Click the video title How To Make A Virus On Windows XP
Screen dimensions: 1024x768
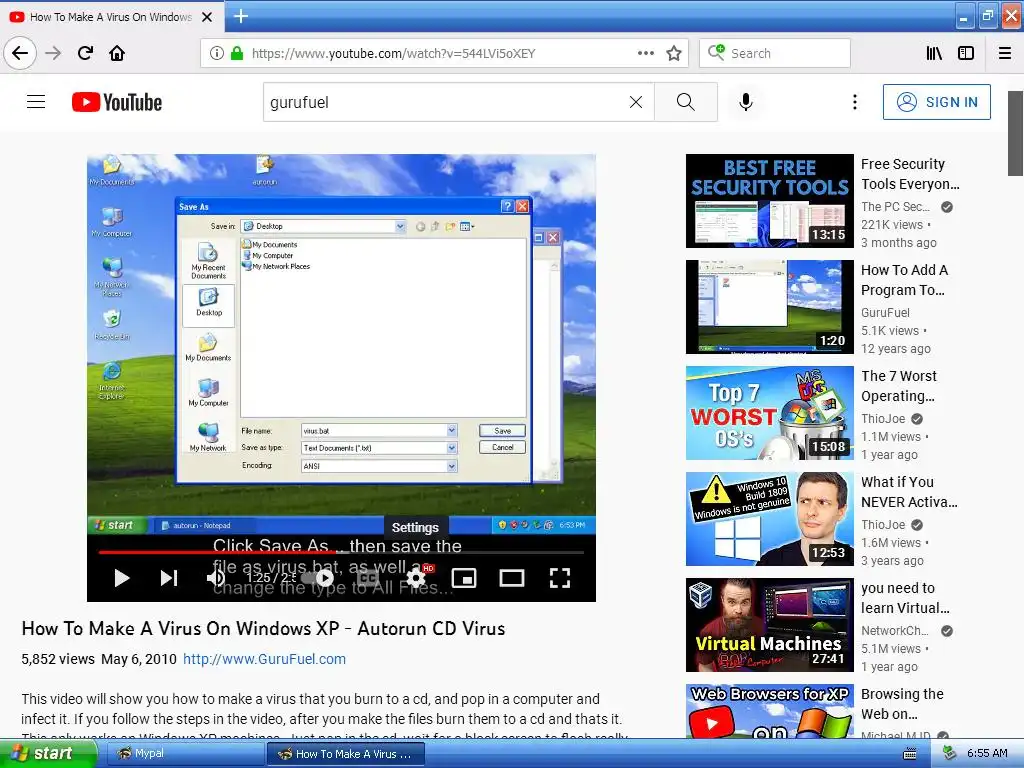point(263,628)
